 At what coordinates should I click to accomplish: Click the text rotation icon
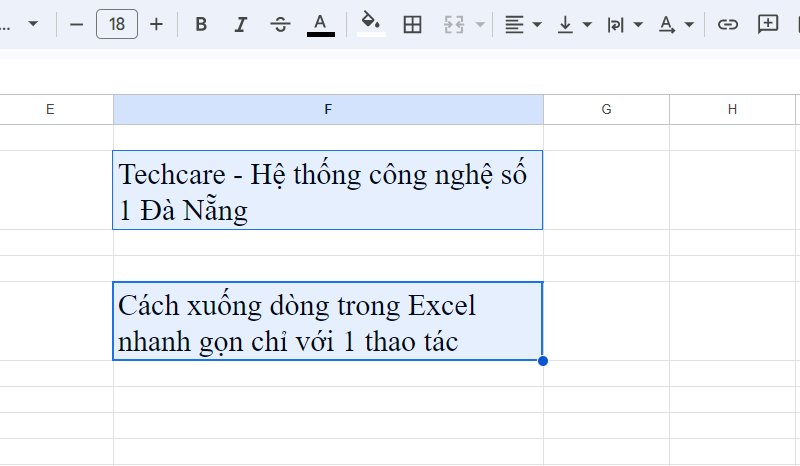[666, 24]
